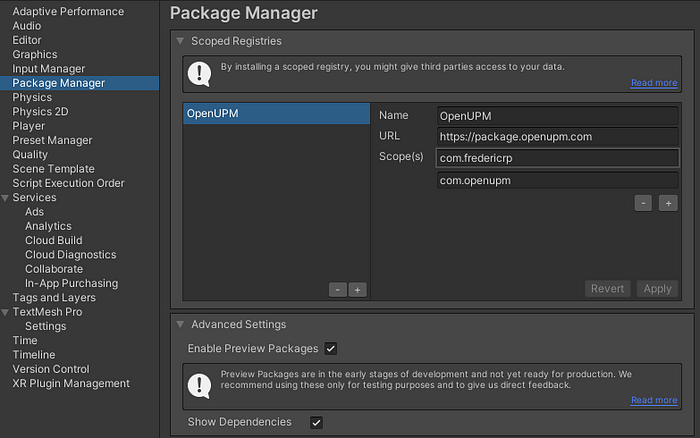Select Graphics settings category

(x=35, y=54)
